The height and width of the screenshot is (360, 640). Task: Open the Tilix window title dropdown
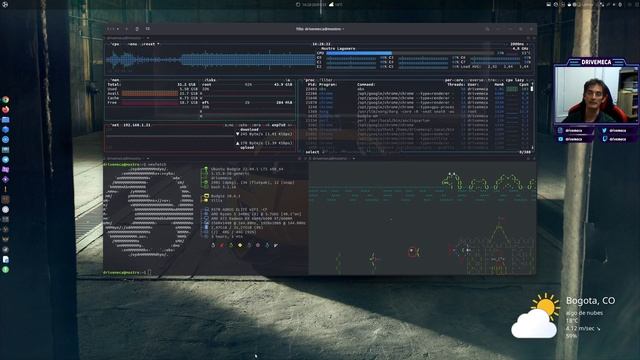coord(320,29)
